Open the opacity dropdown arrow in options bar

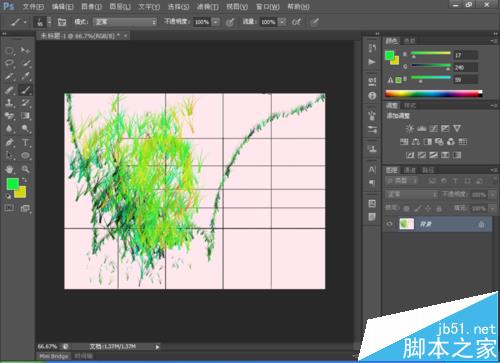pyautogui.click(x=216, y=22)
